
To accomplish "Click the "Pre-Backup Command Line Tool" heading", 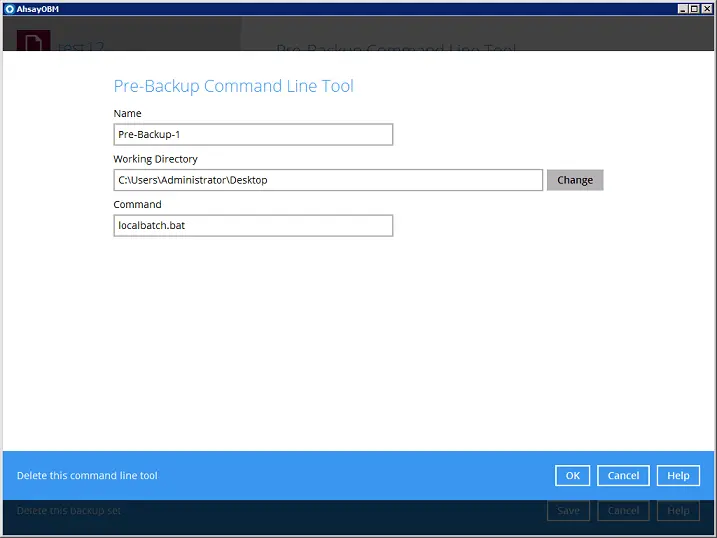I will pyautogui.click(x=233, y=86).
